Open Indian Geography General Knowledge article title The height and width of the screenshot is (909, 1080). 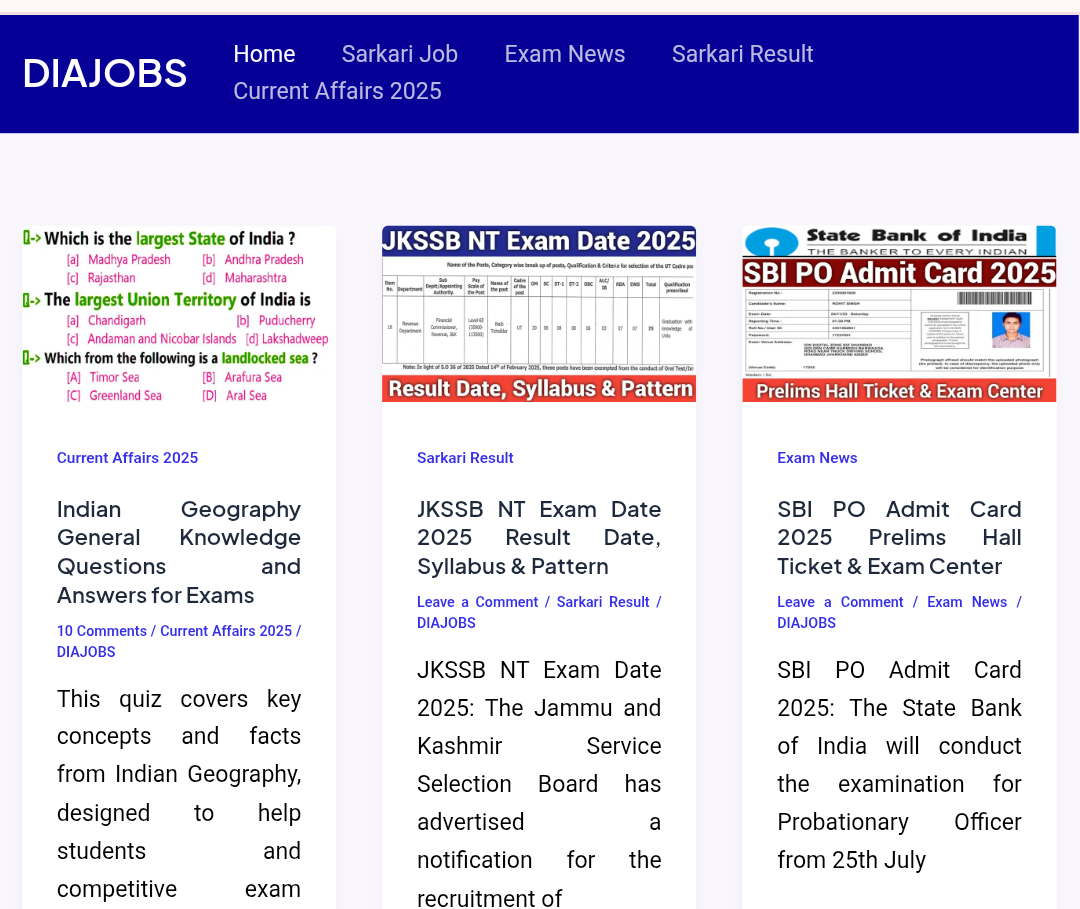[x=179, y=552]
